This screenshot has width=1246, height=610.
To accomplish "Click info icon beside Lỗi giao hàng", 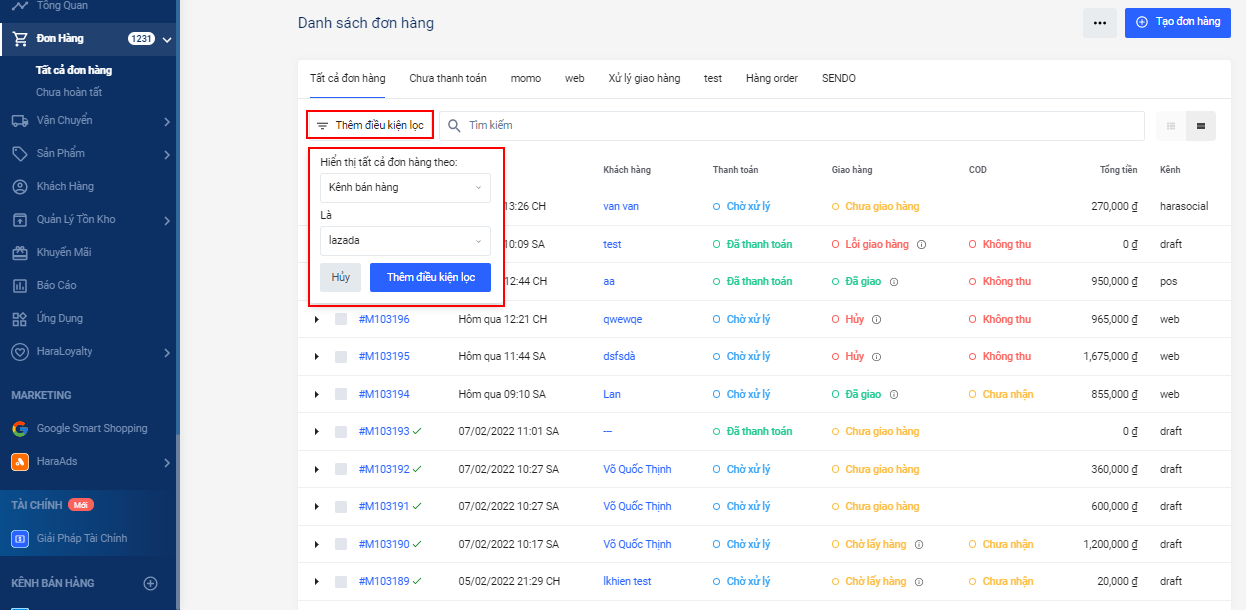I will [922, 244].
